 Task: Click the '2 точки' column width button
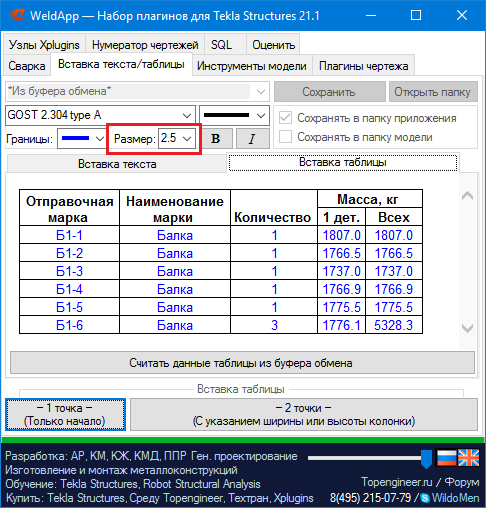[x=304, y=414]
